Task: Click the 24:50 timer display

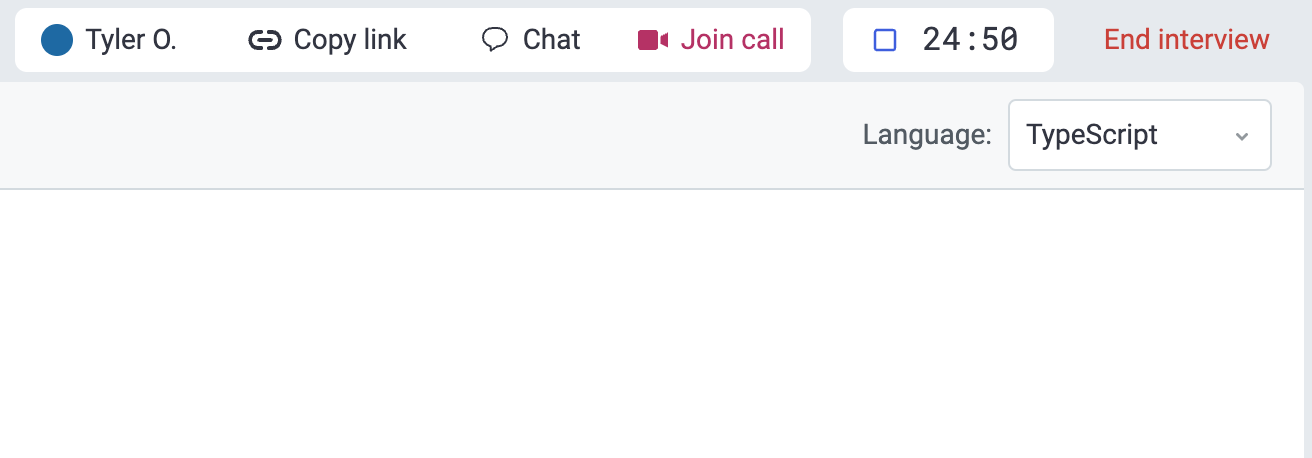Action: pyautogui.click(x=970, y=40)
